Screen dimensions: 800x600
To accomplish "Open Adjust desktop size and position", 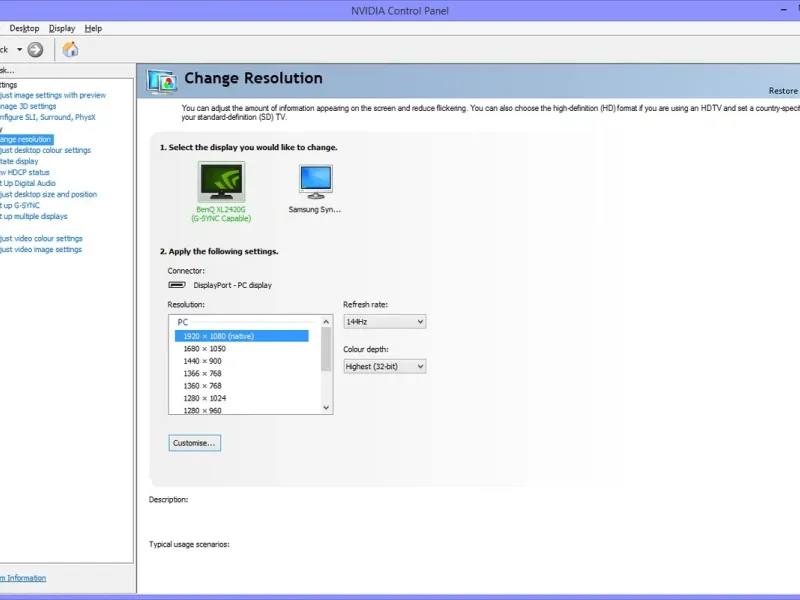I will (48, 194).
